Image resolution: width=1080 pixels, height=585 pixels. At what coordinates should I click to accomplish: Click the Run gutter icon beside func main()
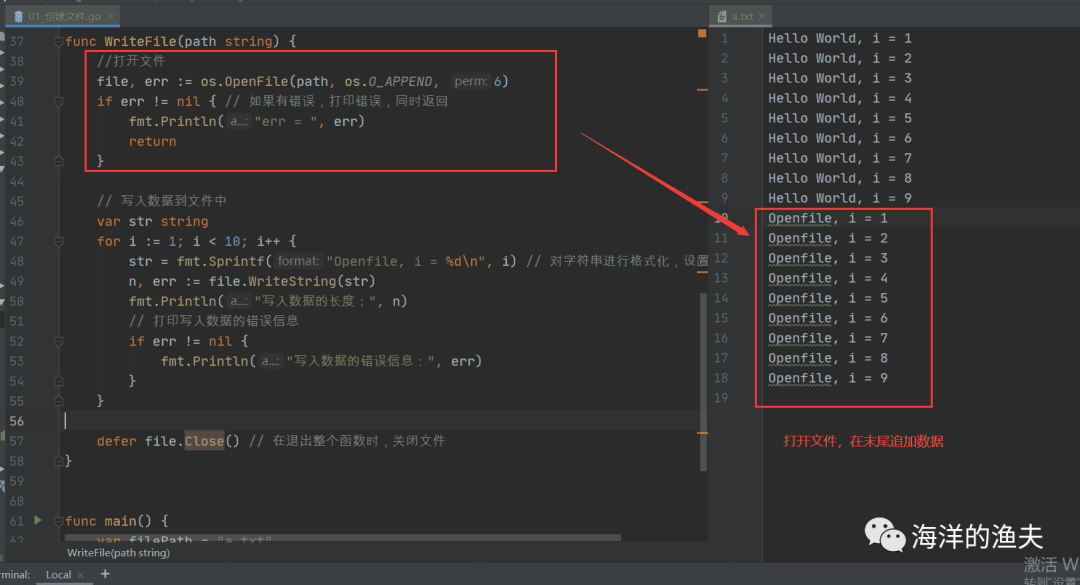(x=38, y=520)
